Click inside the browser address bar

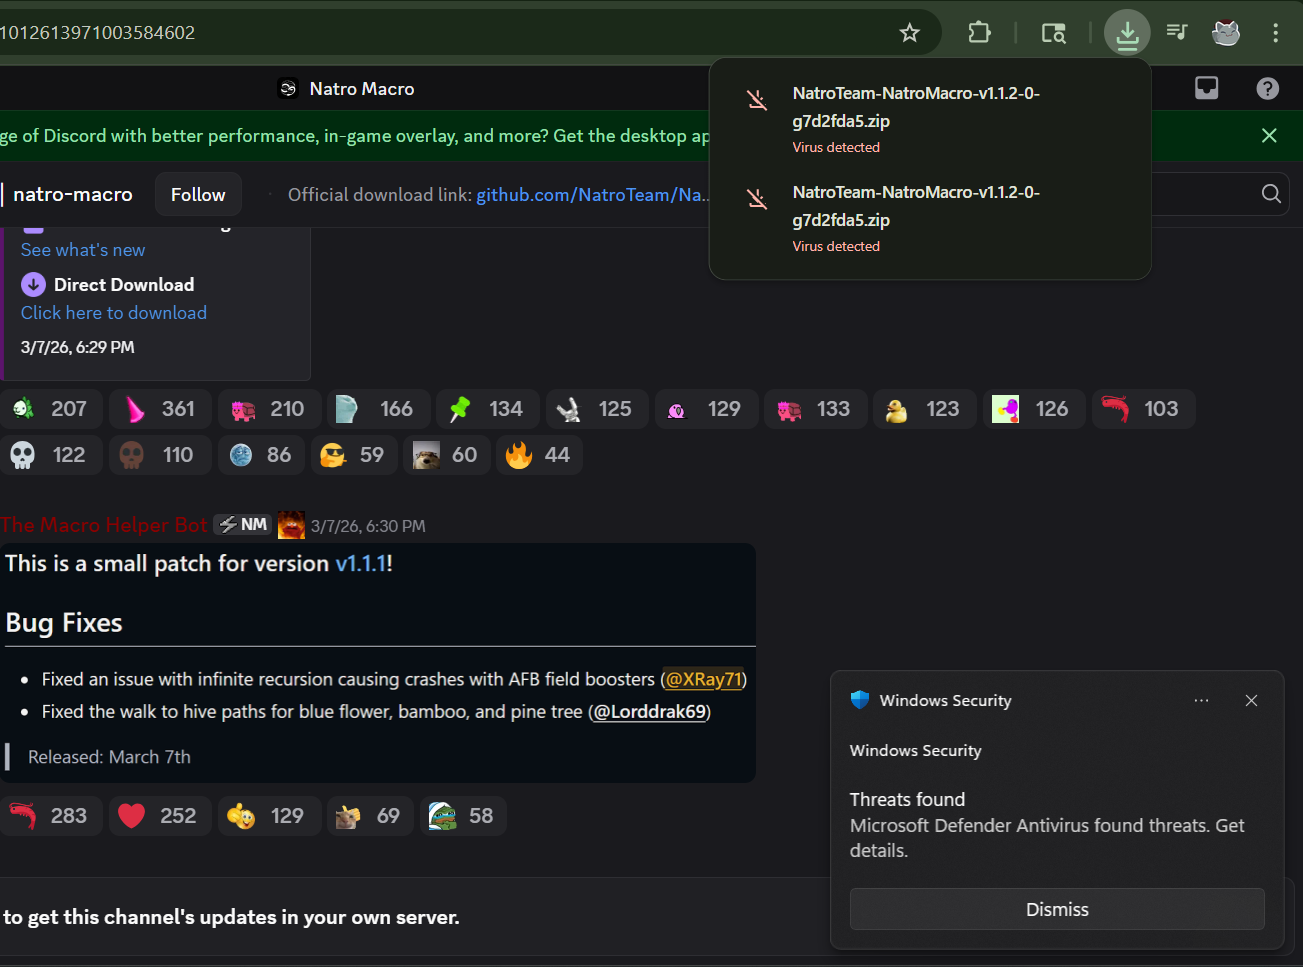click(400, 32)
